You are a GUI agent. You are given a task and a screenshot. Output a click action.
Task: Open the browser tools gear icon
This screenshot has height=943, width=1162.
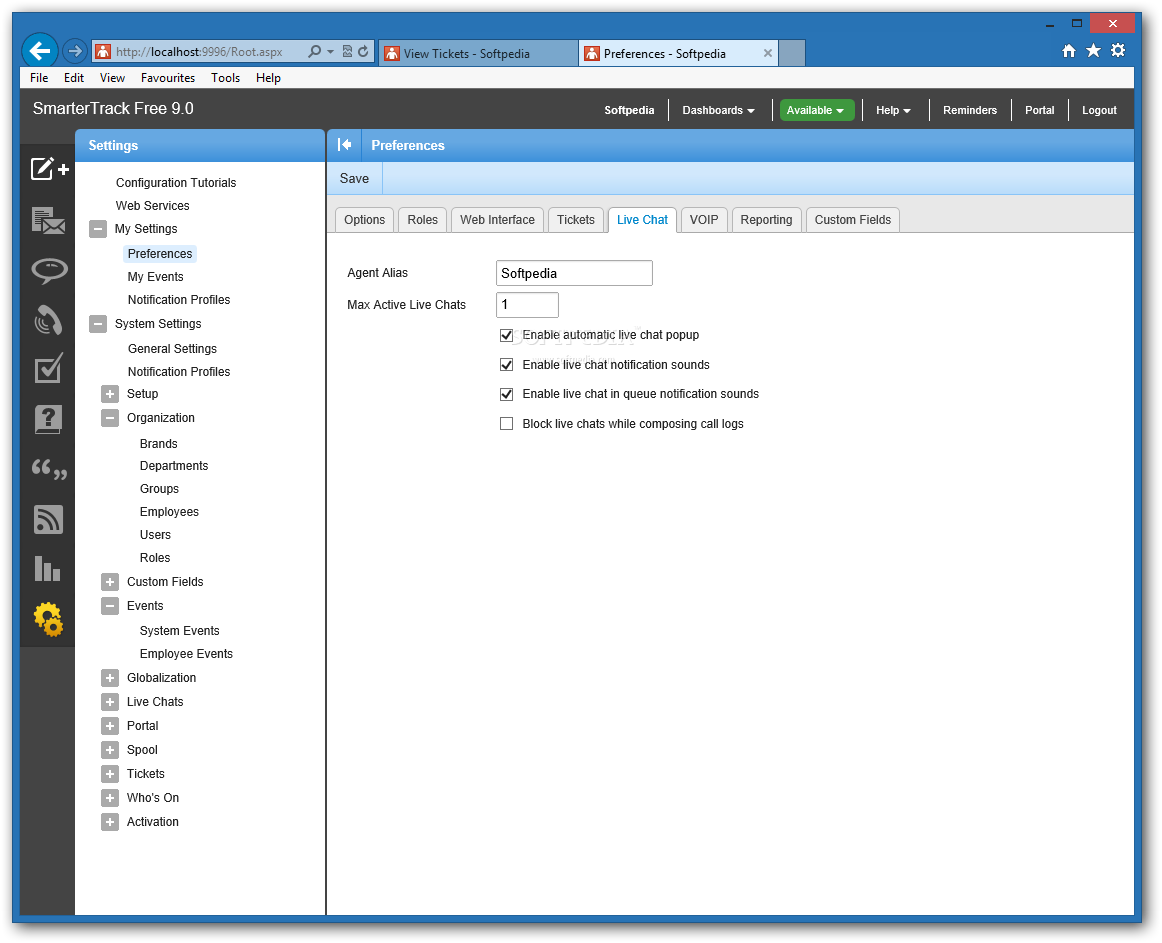pyautogui.click(x=1118, y=50)
